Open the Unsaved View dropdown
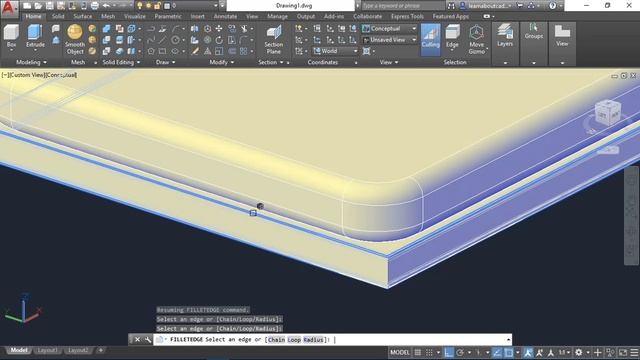This screenshot has width=640, height=360. click(x=389, y=40)
